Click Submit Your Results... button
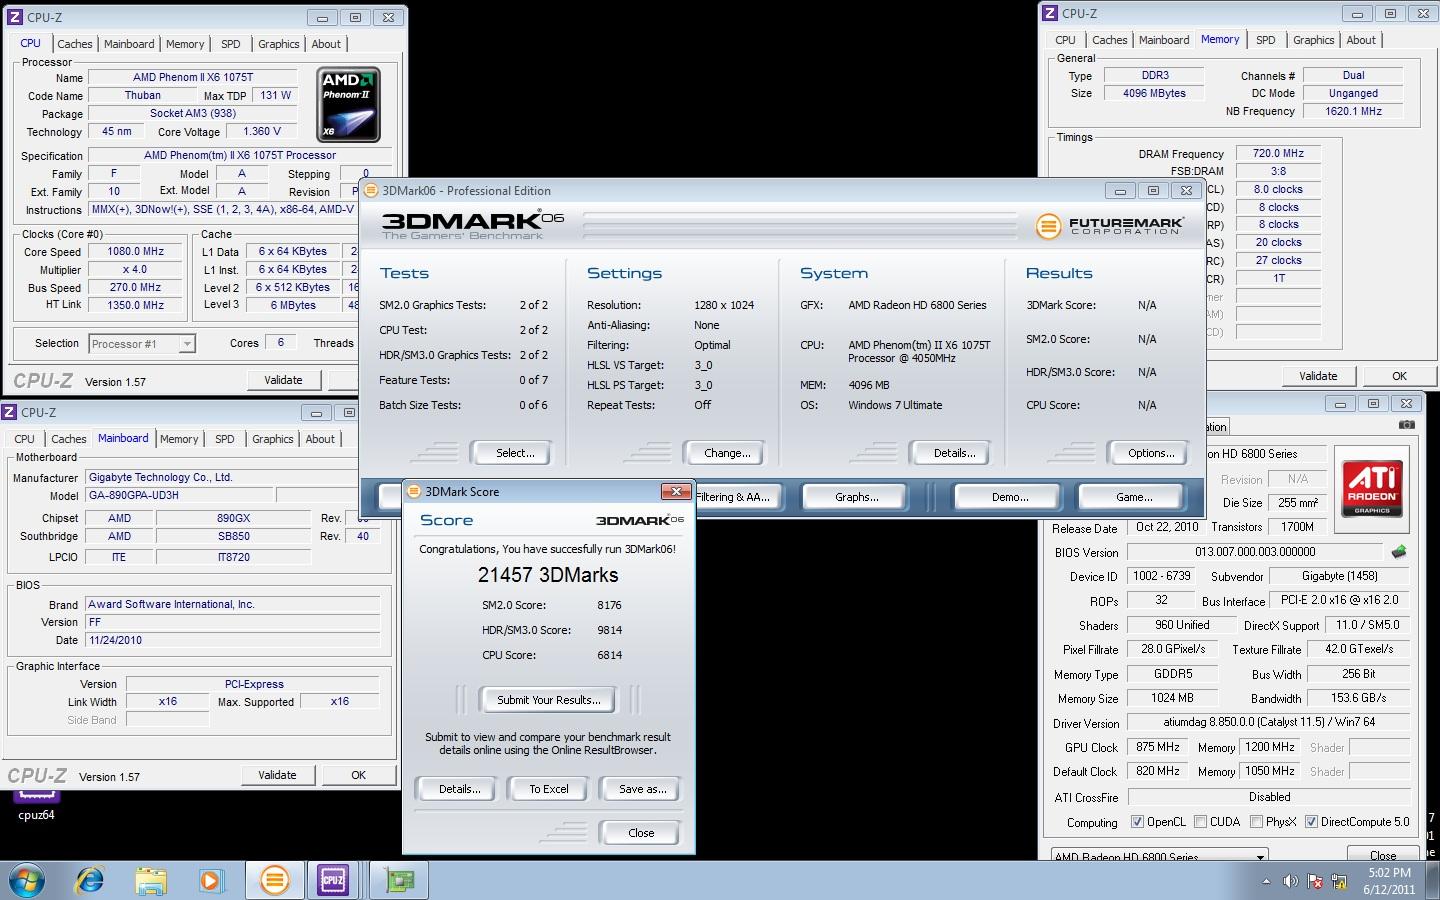This screenshot has width=1440, height=900. click(x=549, y=700)
